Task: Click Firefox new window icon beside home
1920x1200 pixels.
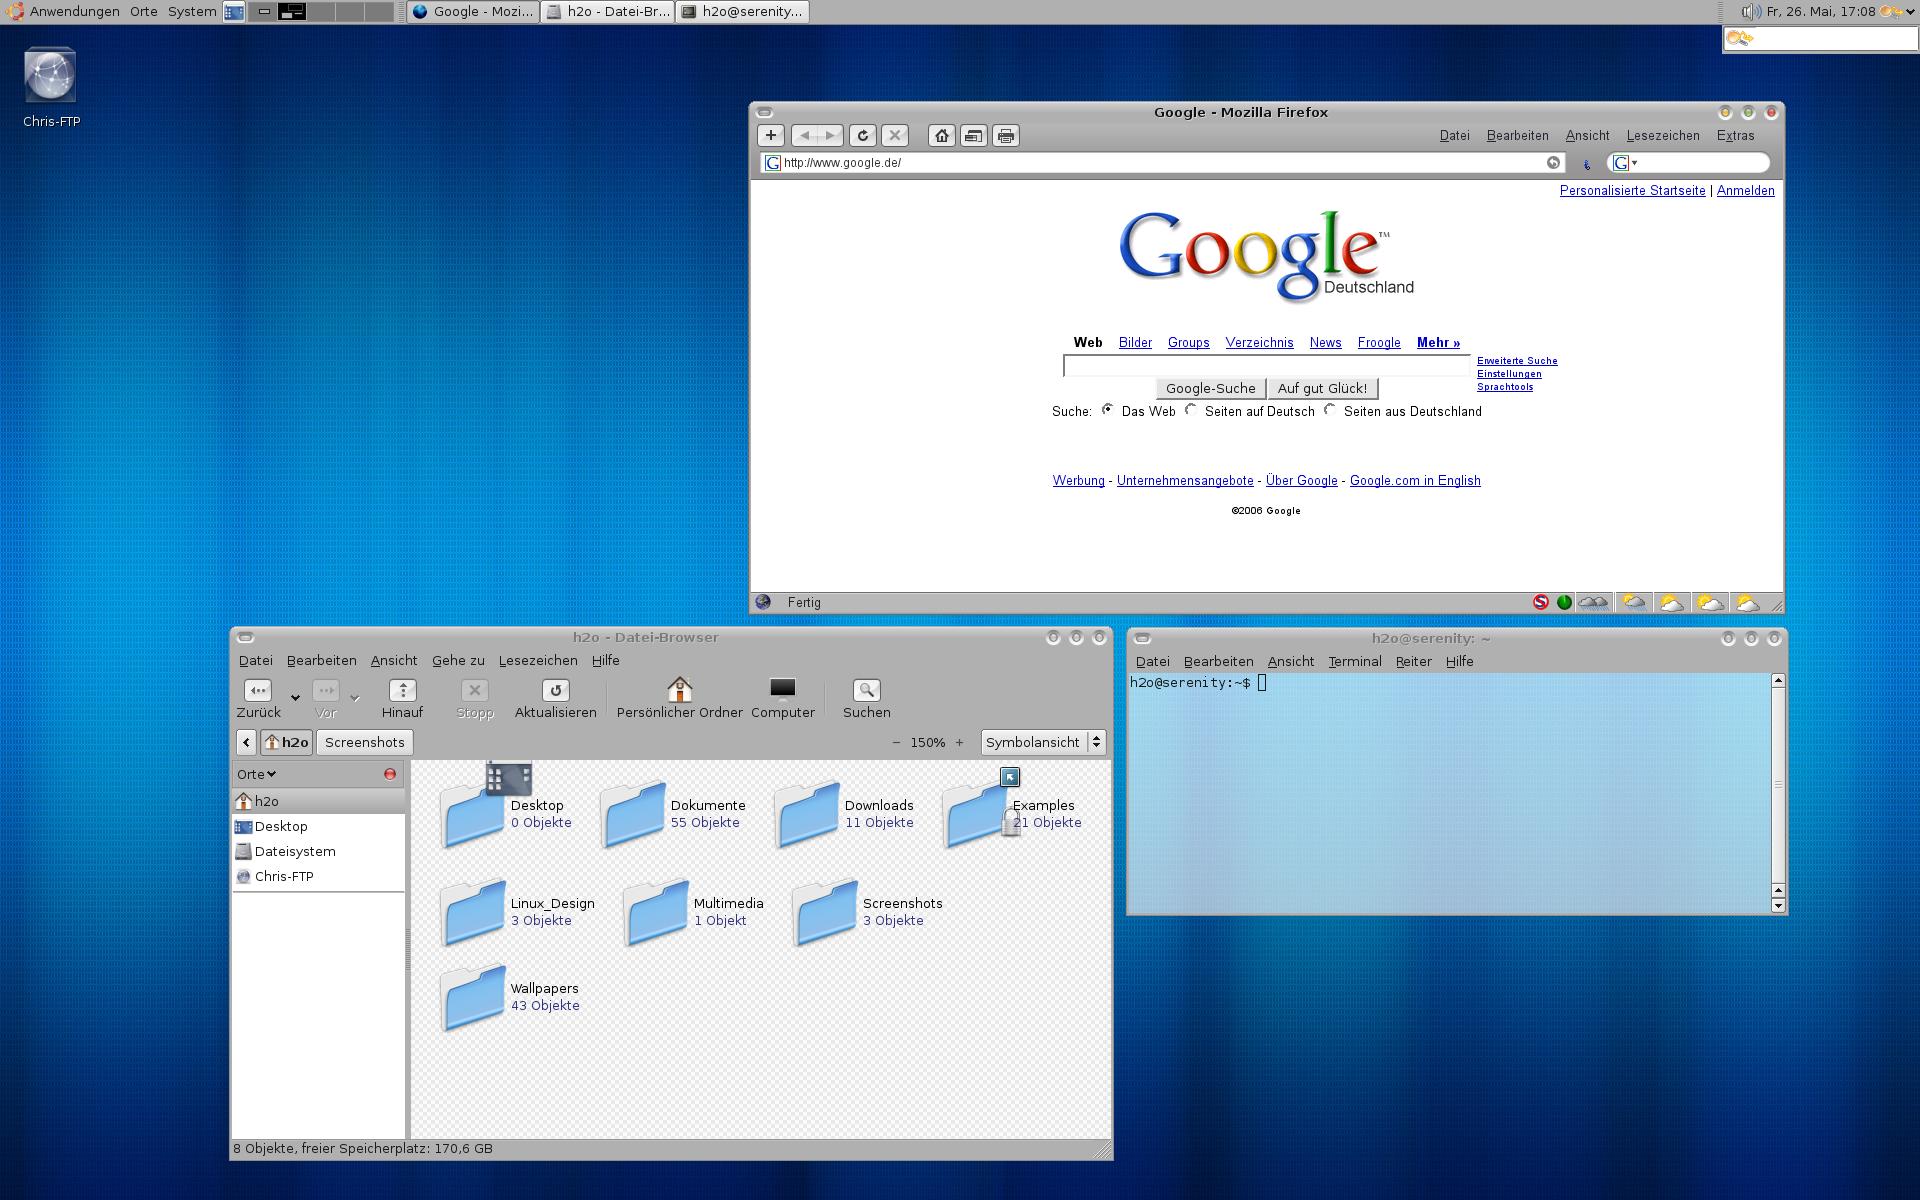Action: pyautogui.click(x=973, y=135)
